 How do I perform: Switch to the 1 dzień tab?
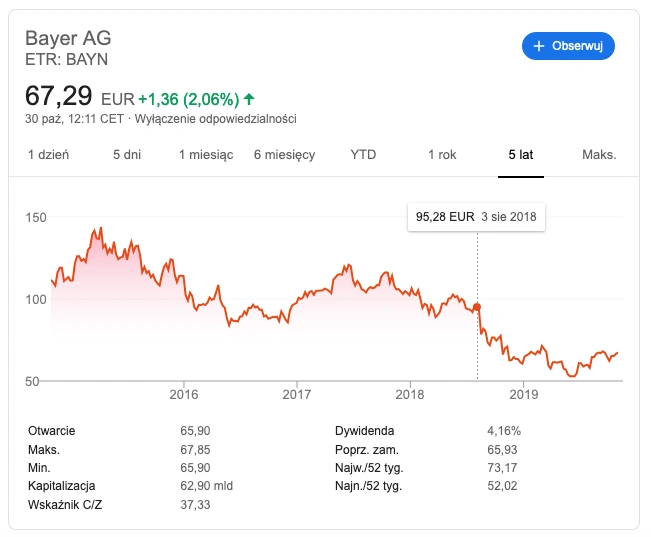[x=48, y=155]
